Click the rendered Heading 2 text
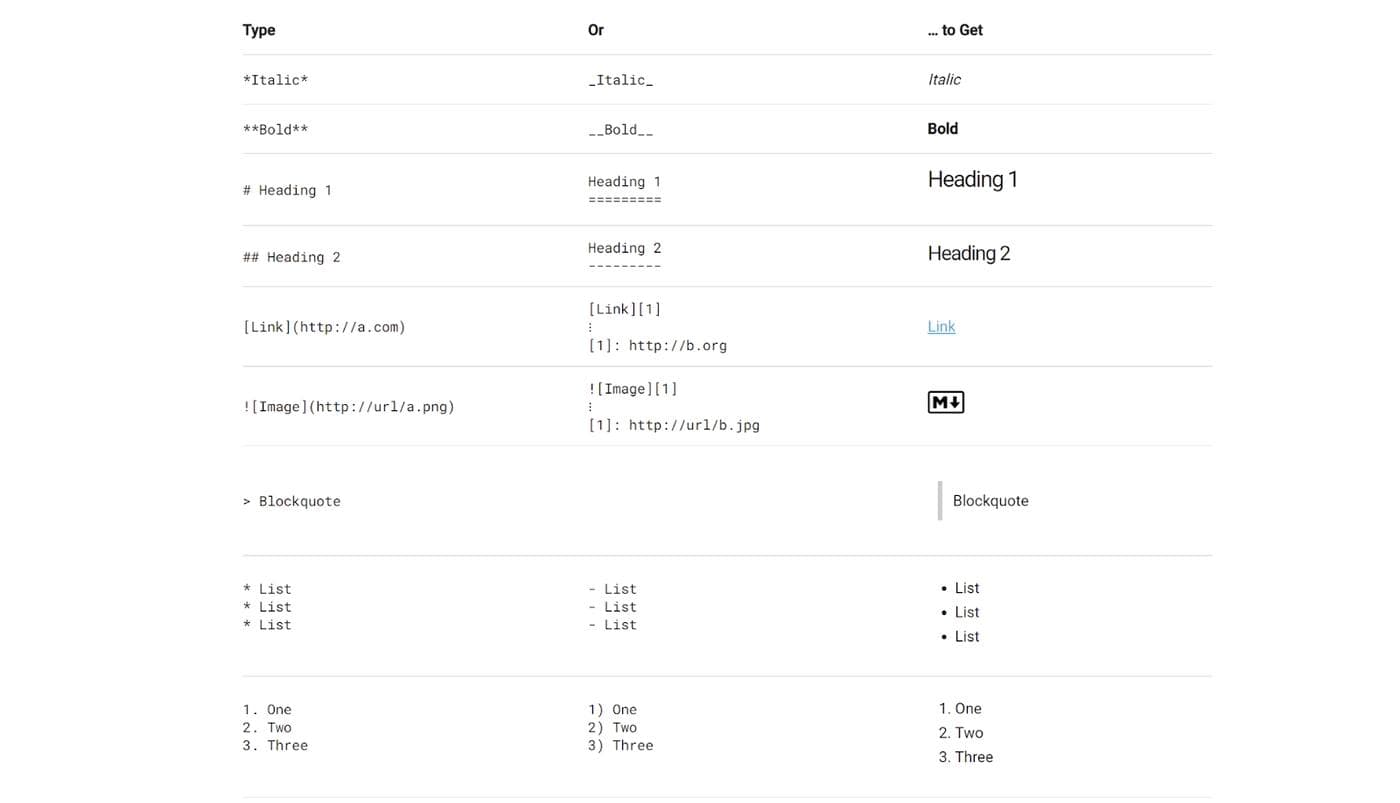This screenshot has width=1400, height=803. [968, 254]
